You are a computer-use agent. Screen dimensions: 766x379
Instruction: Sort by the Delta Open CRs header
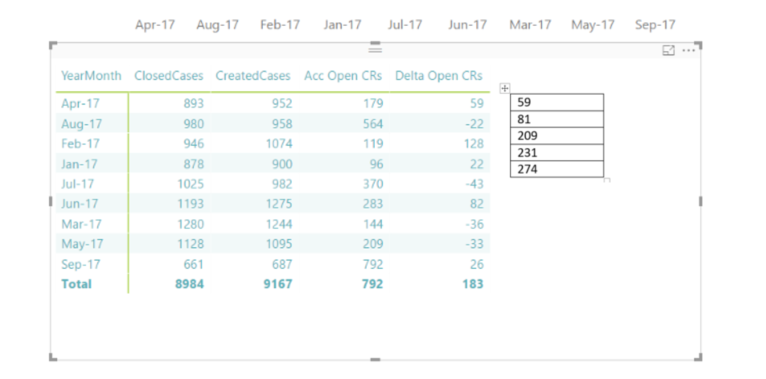coord(439,76)
